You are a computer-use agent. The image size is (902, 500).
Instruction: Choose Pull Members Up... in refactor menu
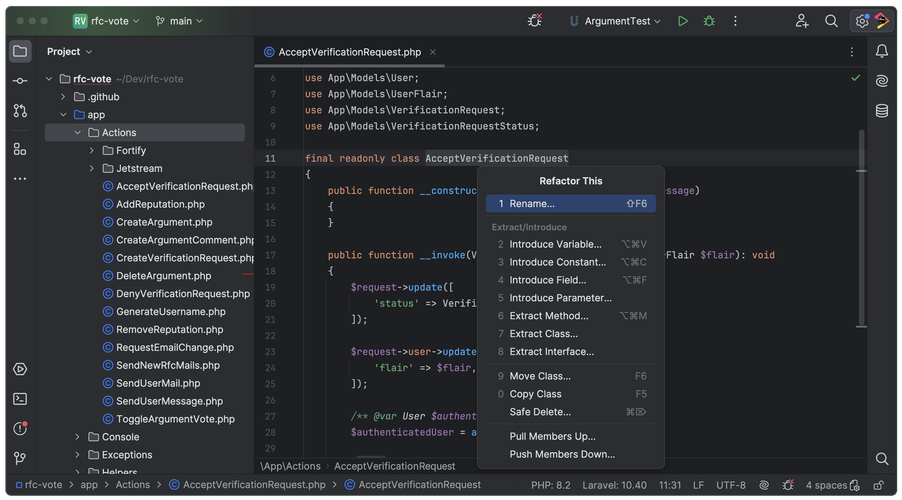pos(571,436)
